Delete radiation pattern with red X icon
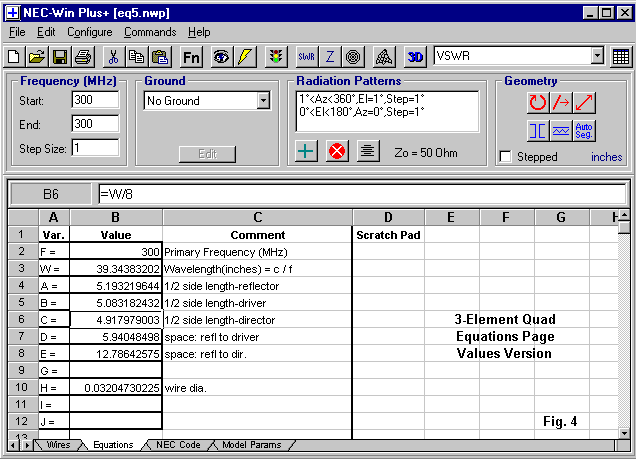This screenshot has width=636, height=459. tap(337, 151)
